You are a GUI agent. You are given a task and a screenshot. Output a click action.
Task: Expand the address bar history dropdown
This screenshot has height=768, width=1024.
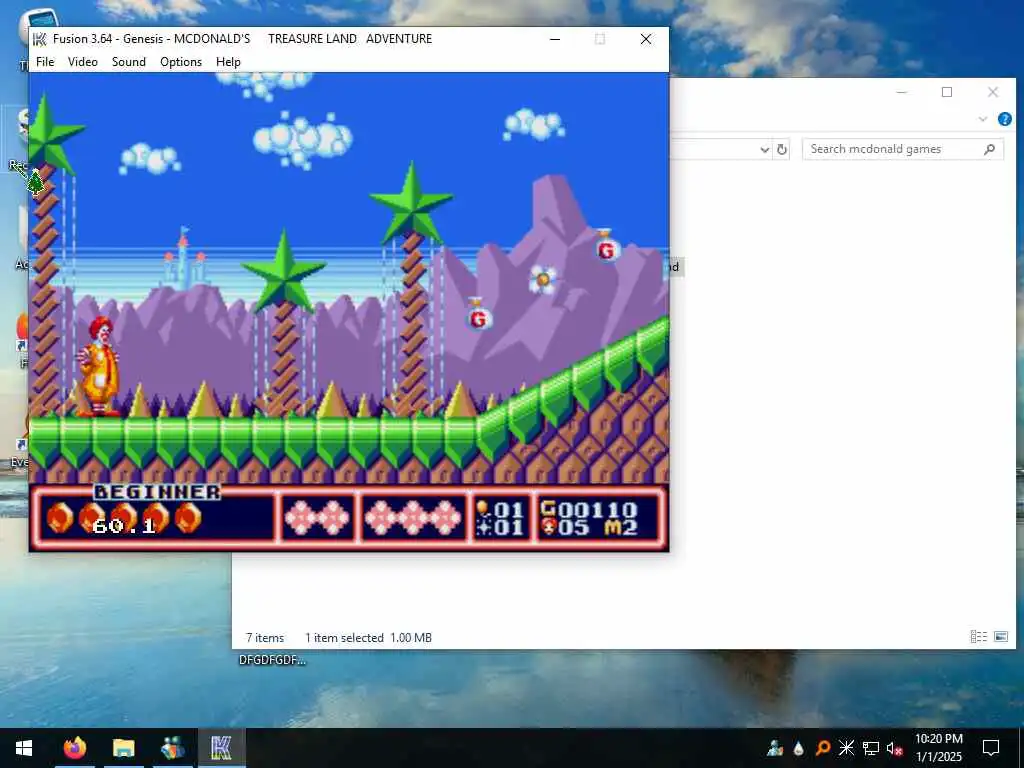(x=765, y=150)
